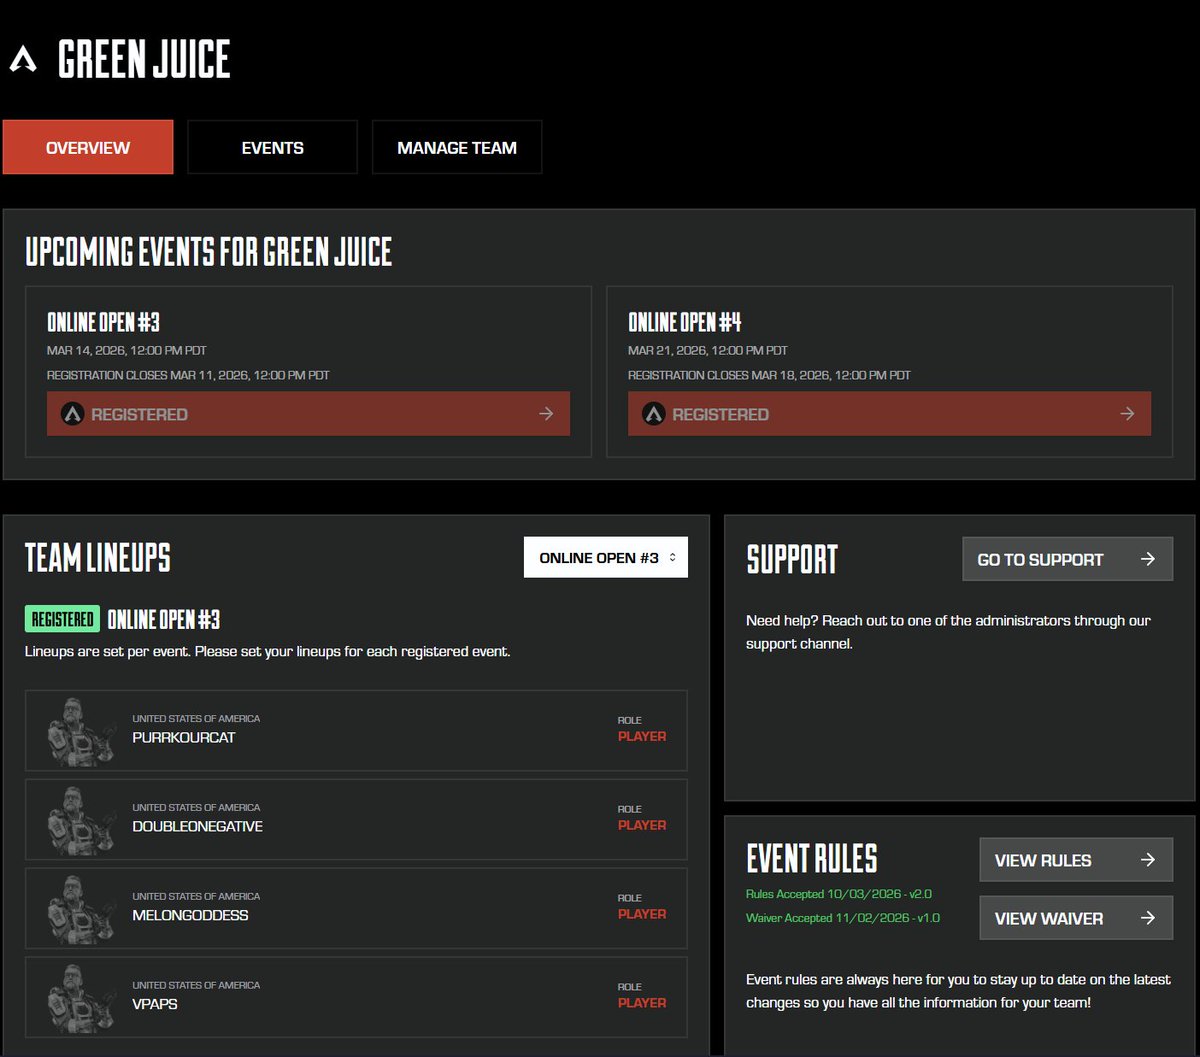Click the Team Lineups heading

point(98,558)
